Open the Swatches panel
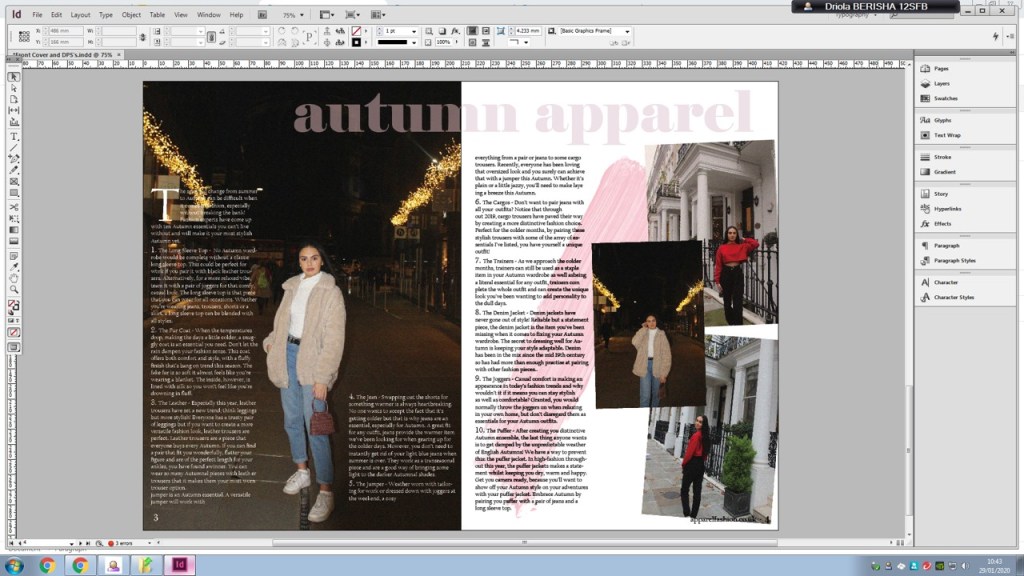 pos(945,98)
